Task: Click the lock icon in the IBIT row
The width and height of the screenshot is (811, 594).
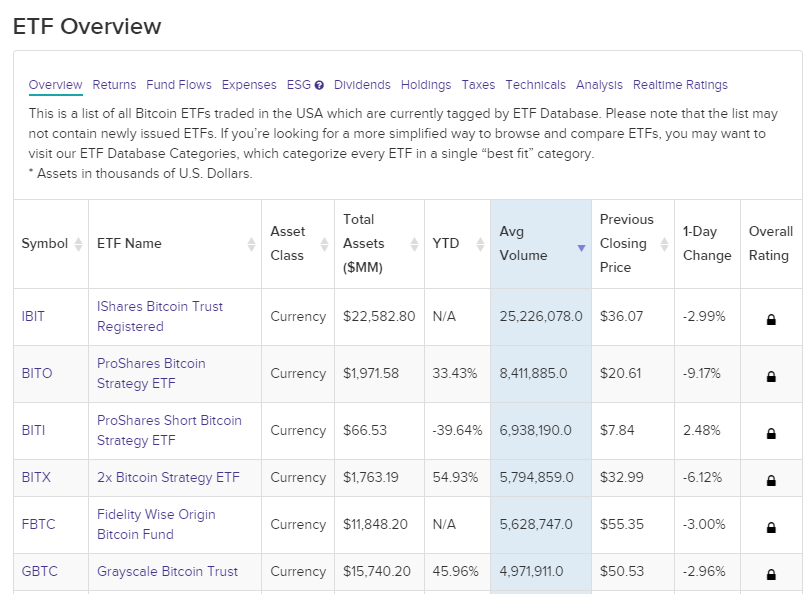Action: point(771,320)
